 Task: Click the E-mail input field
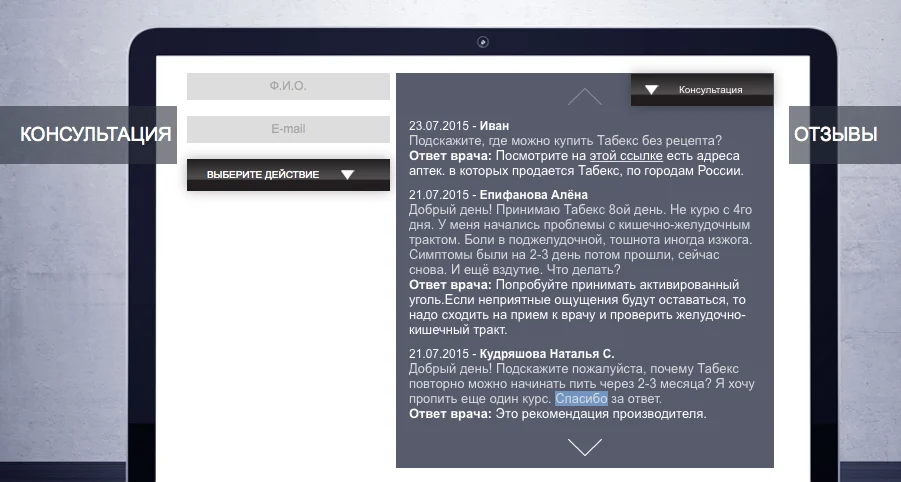point(288,129)
